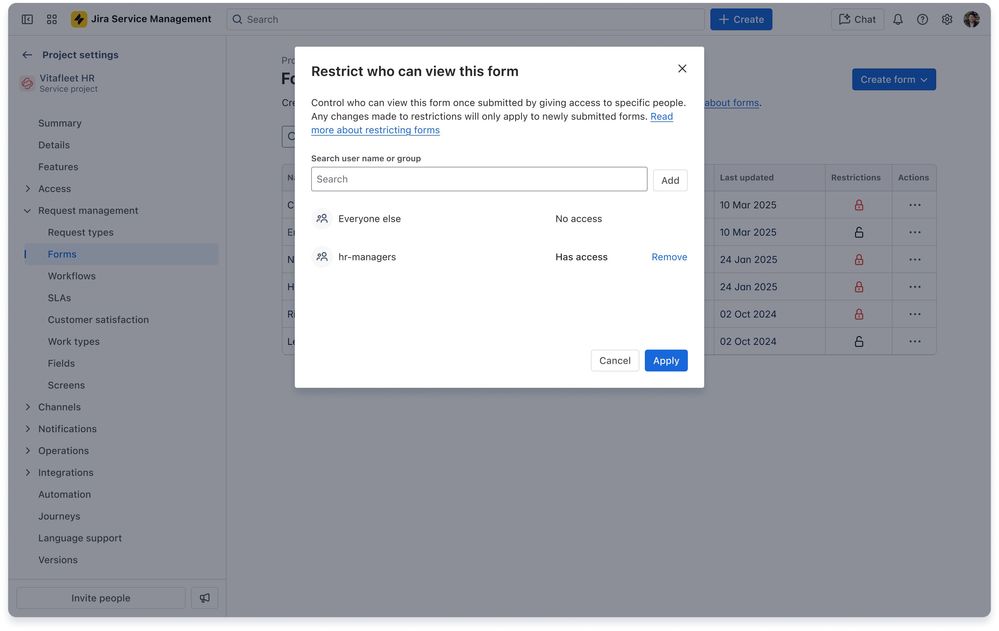Click the Vitafleet HR project icon
Image resolution: width=999 pixels, height=631 pixels.
[27, 83]
